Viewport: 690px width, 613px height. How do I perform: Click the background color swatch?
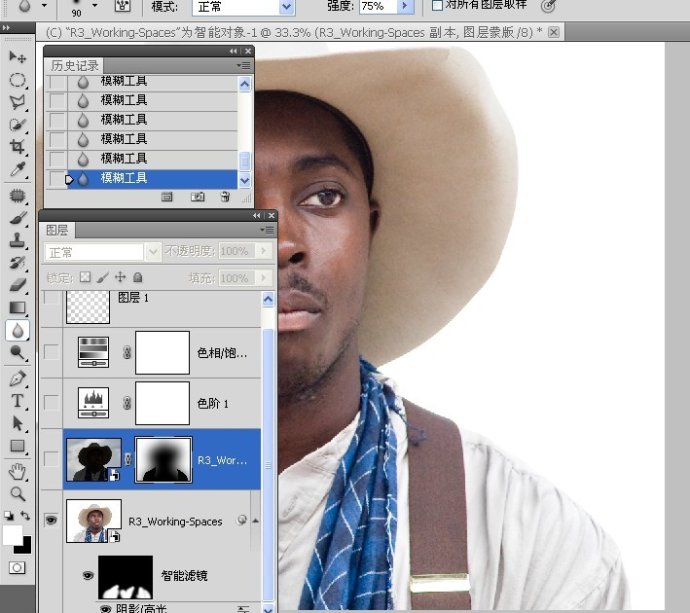[x=24, y=546]
